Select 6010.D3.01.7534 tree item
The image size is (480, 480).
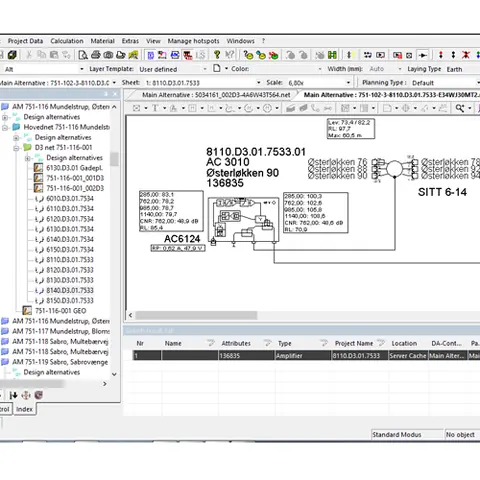pos(70,199)
